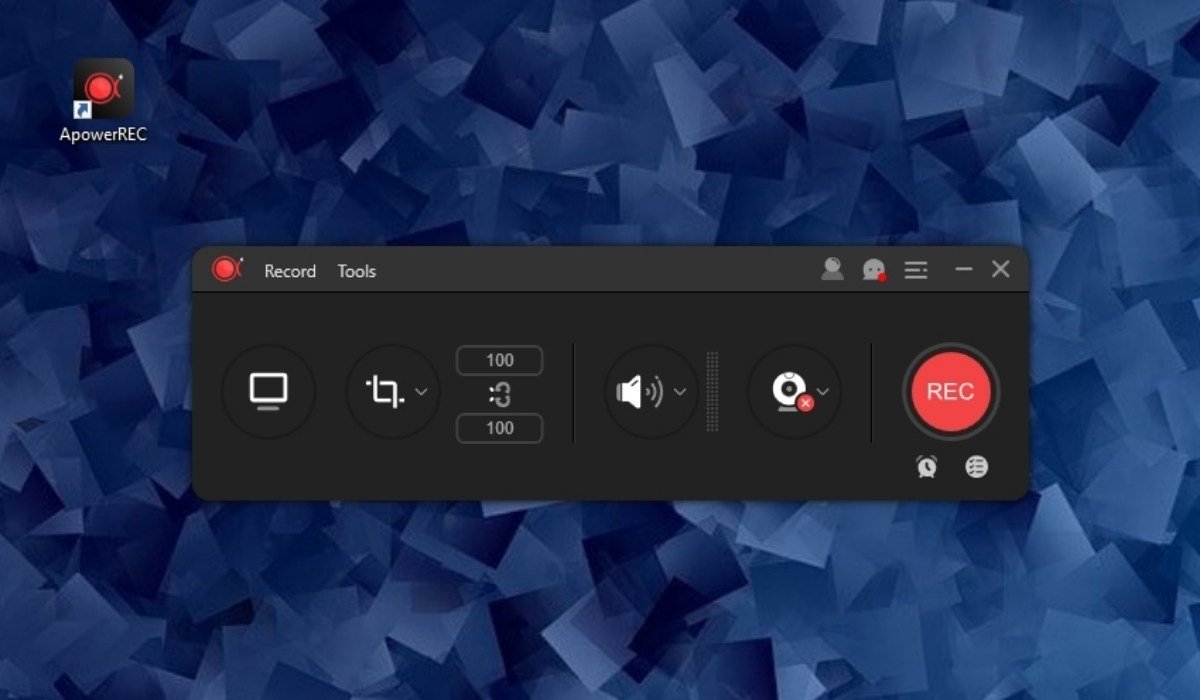Toggle the webcam recording
Image resolution: width=1200 pixels, height=700 pixels.
point(791,391)
